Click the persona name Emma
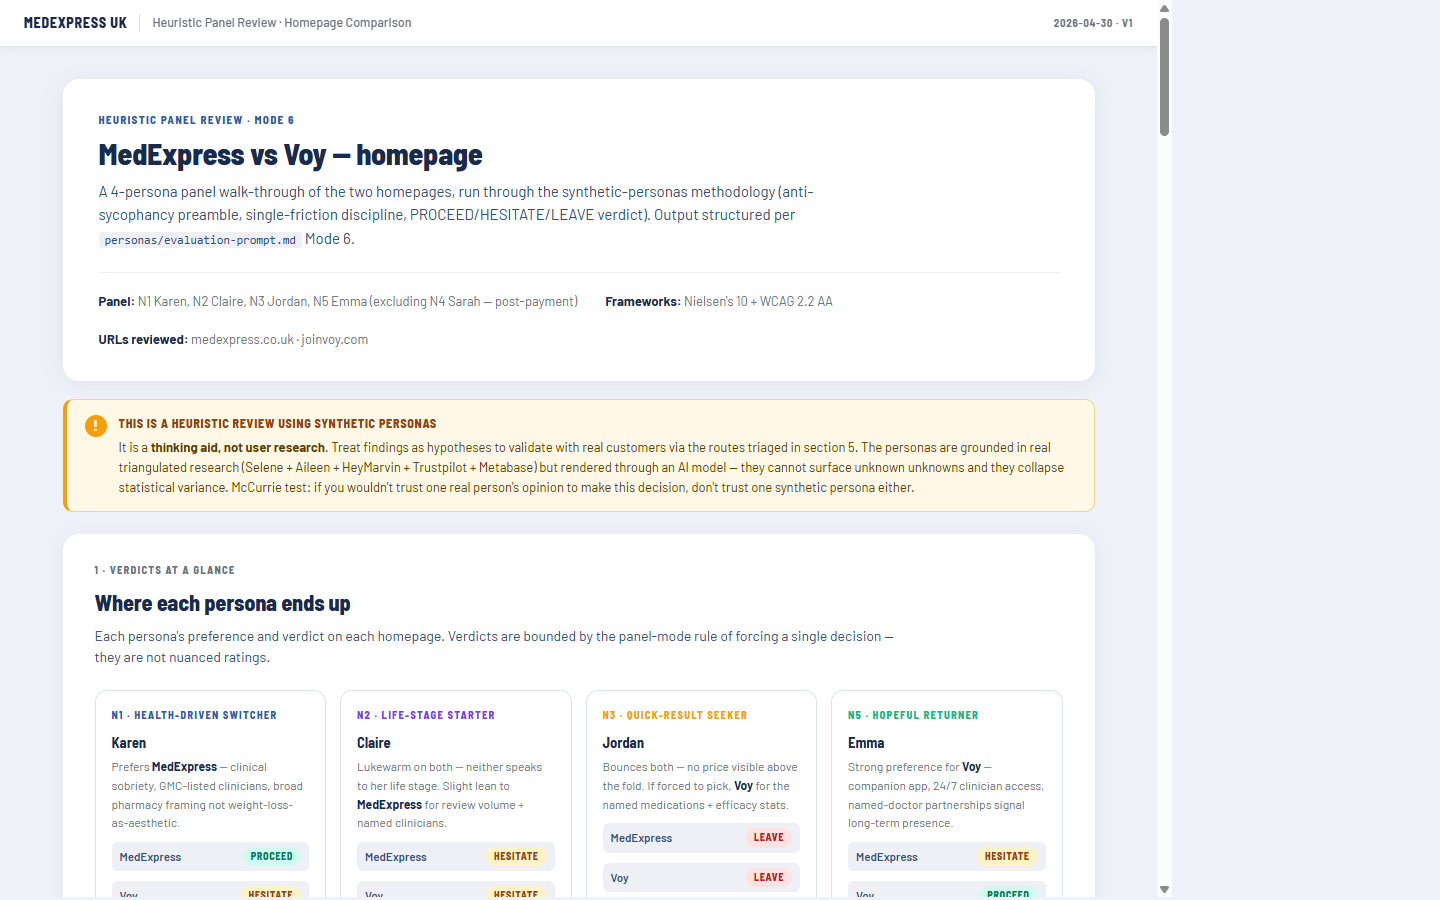 [x=866, y=743]
